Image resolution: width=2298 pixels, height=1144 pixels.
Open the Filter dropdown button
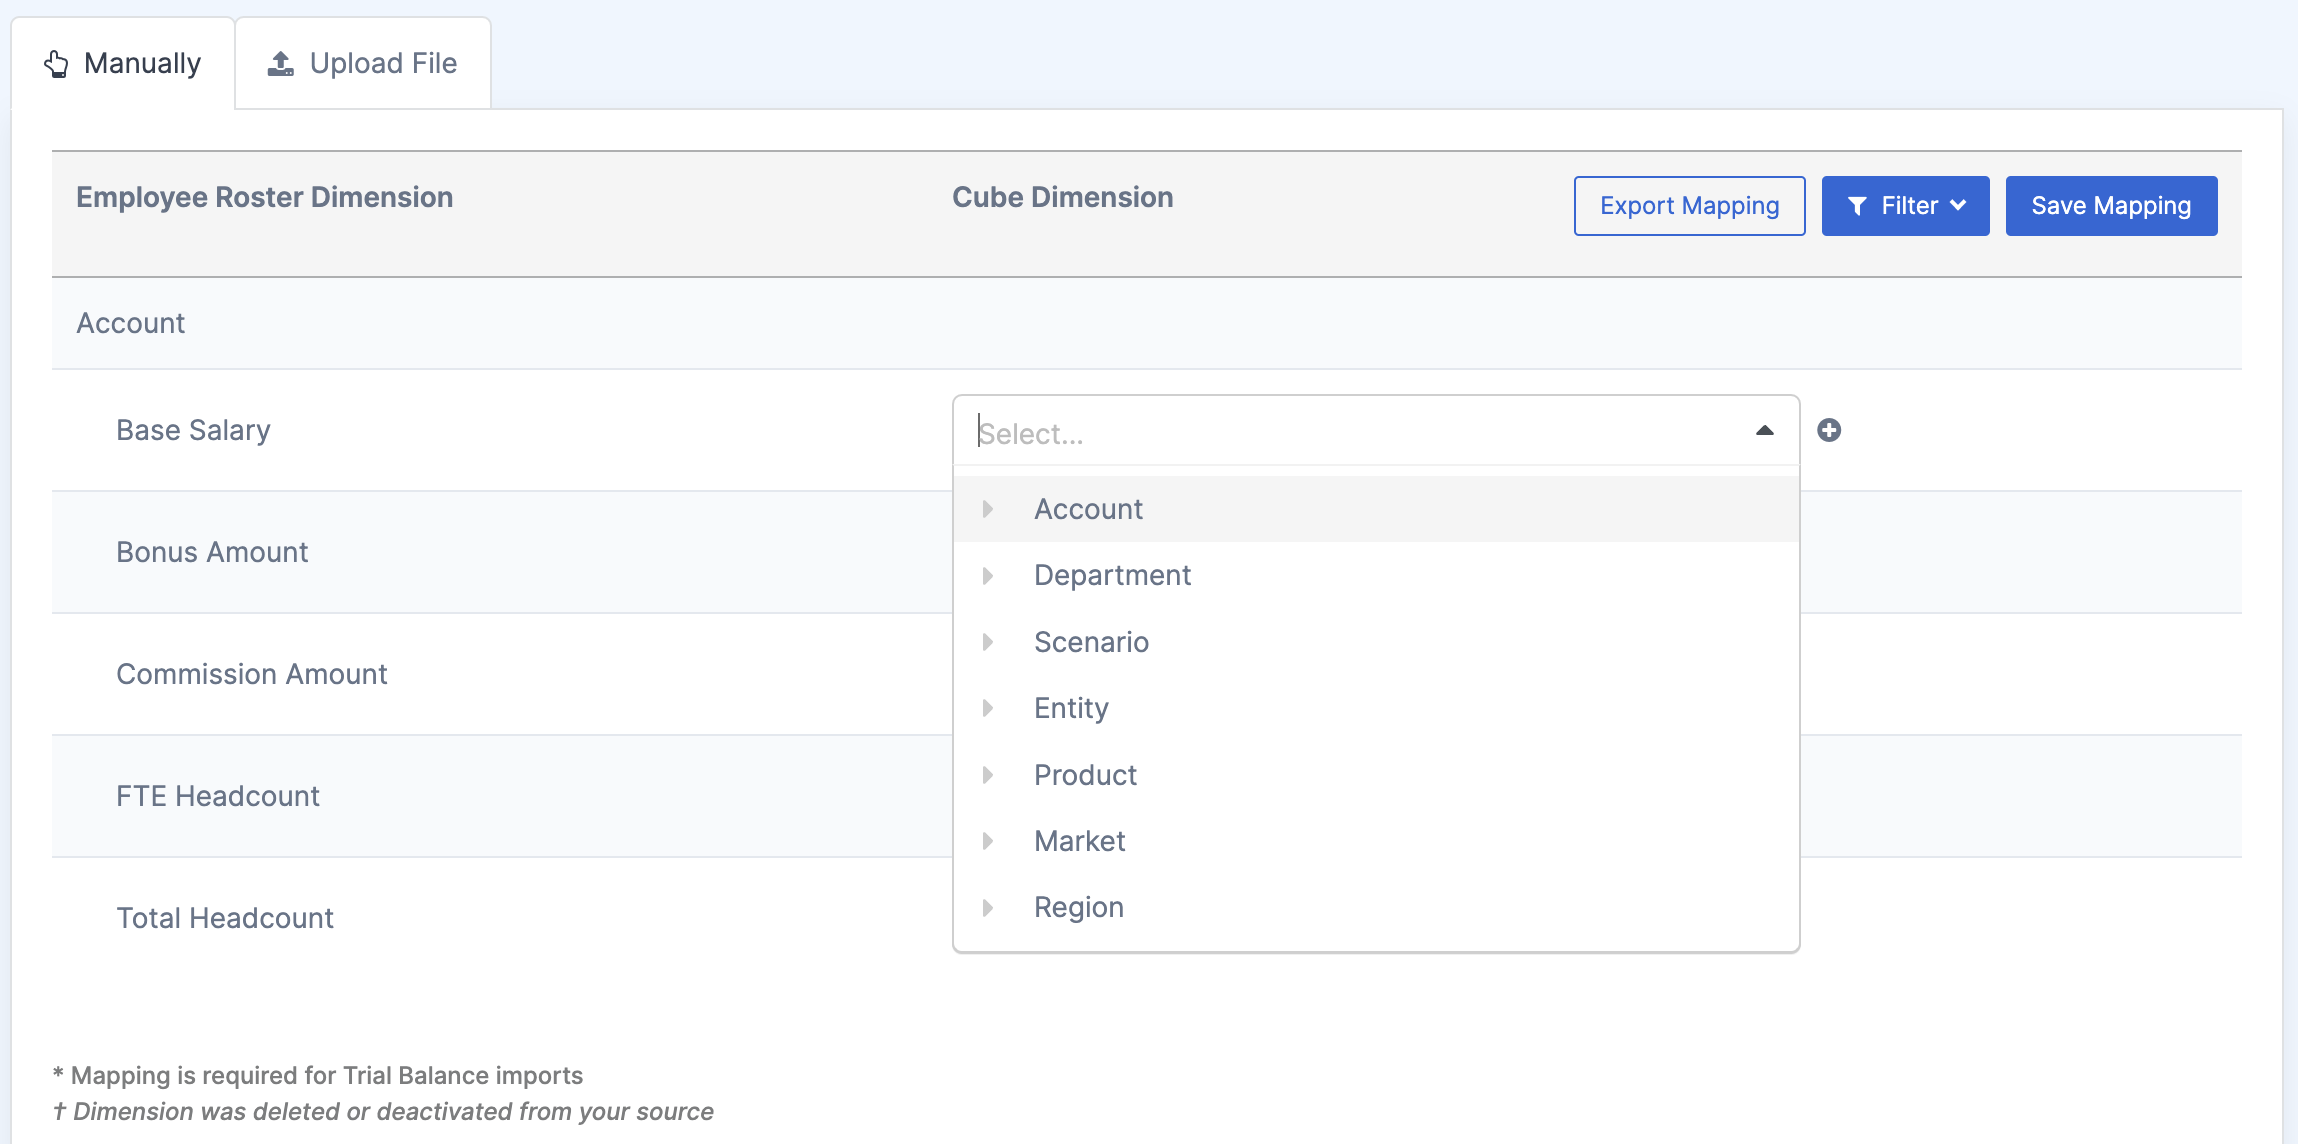(1905, 206)
